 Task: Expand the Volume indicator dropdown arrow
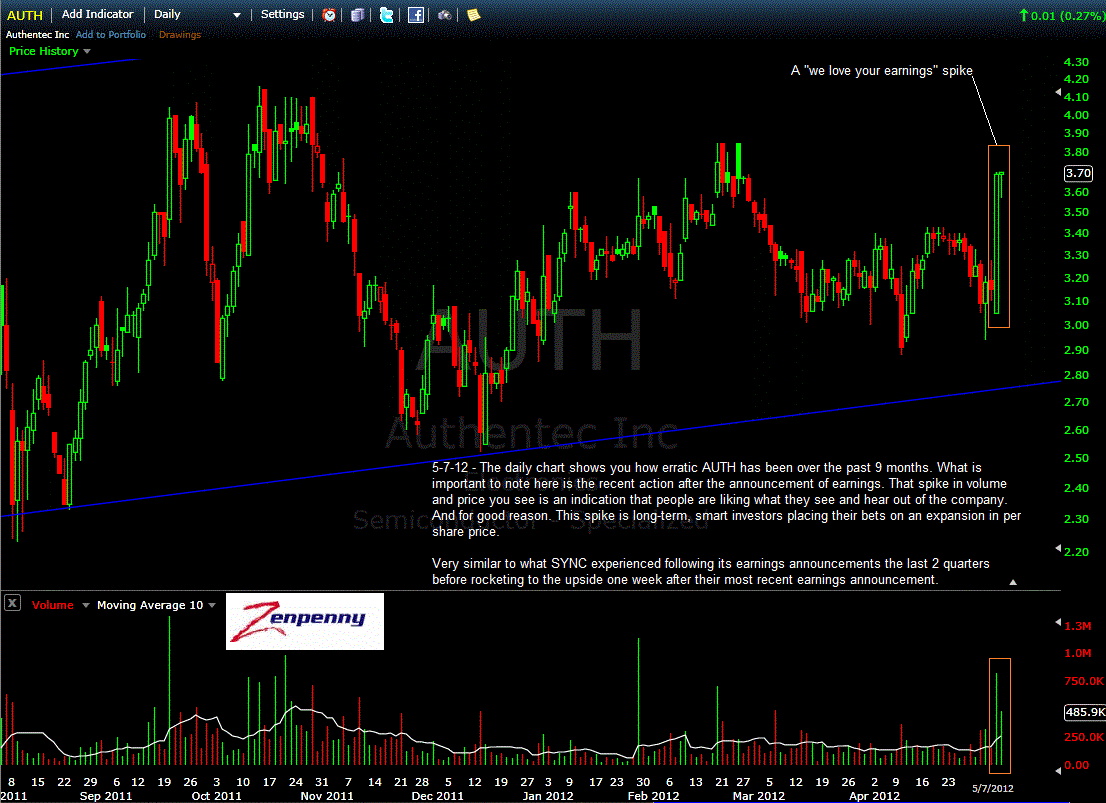[86, 605]
